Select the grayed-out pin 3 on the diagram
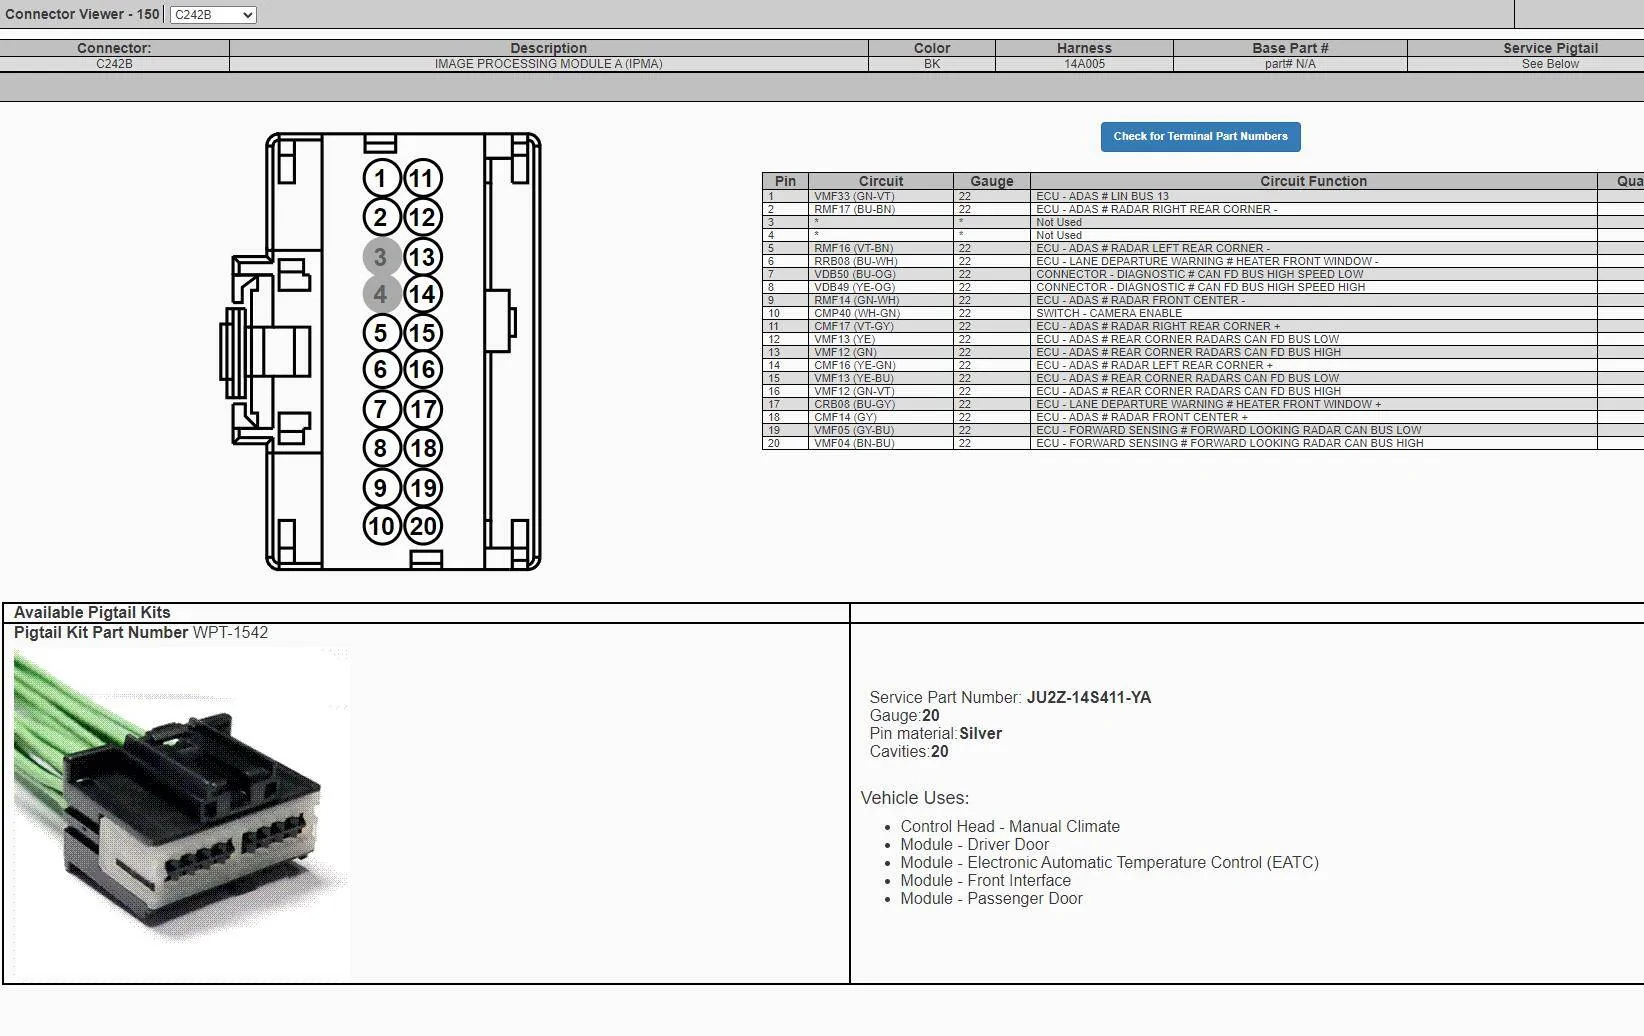The height and width of the screenshot is (1036, 1644). (x=380, y=256)
